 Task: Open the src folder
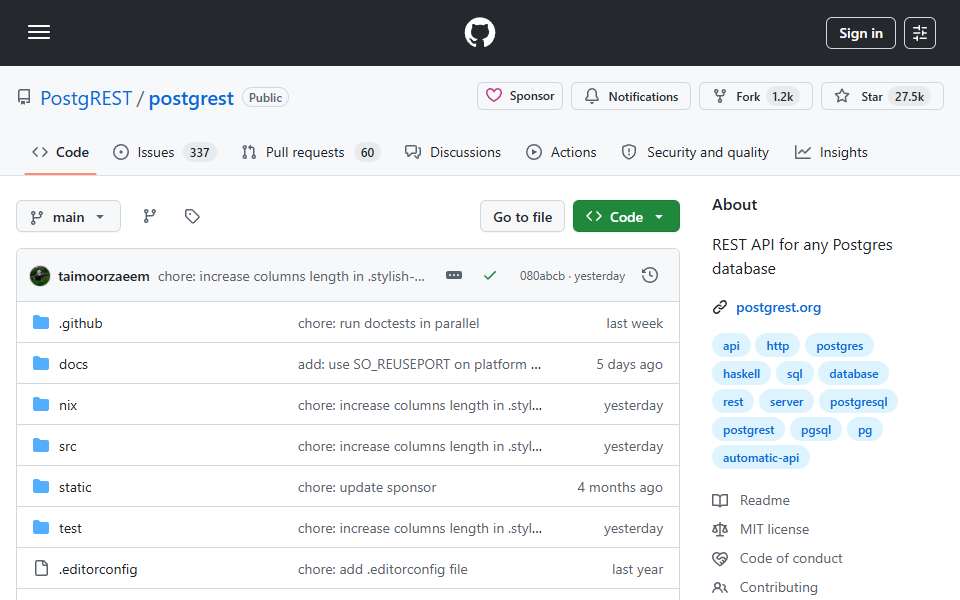[67, 446]
